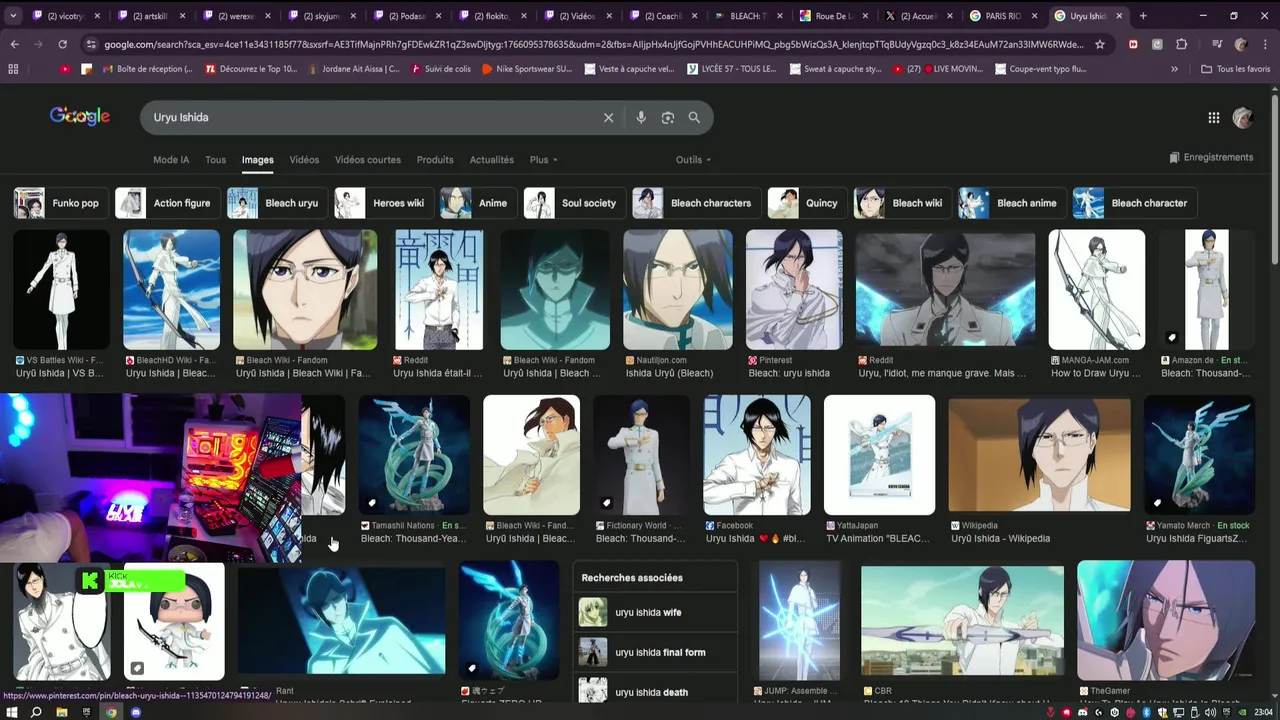Switch to the Mode IA tab

tap(171, 160)
